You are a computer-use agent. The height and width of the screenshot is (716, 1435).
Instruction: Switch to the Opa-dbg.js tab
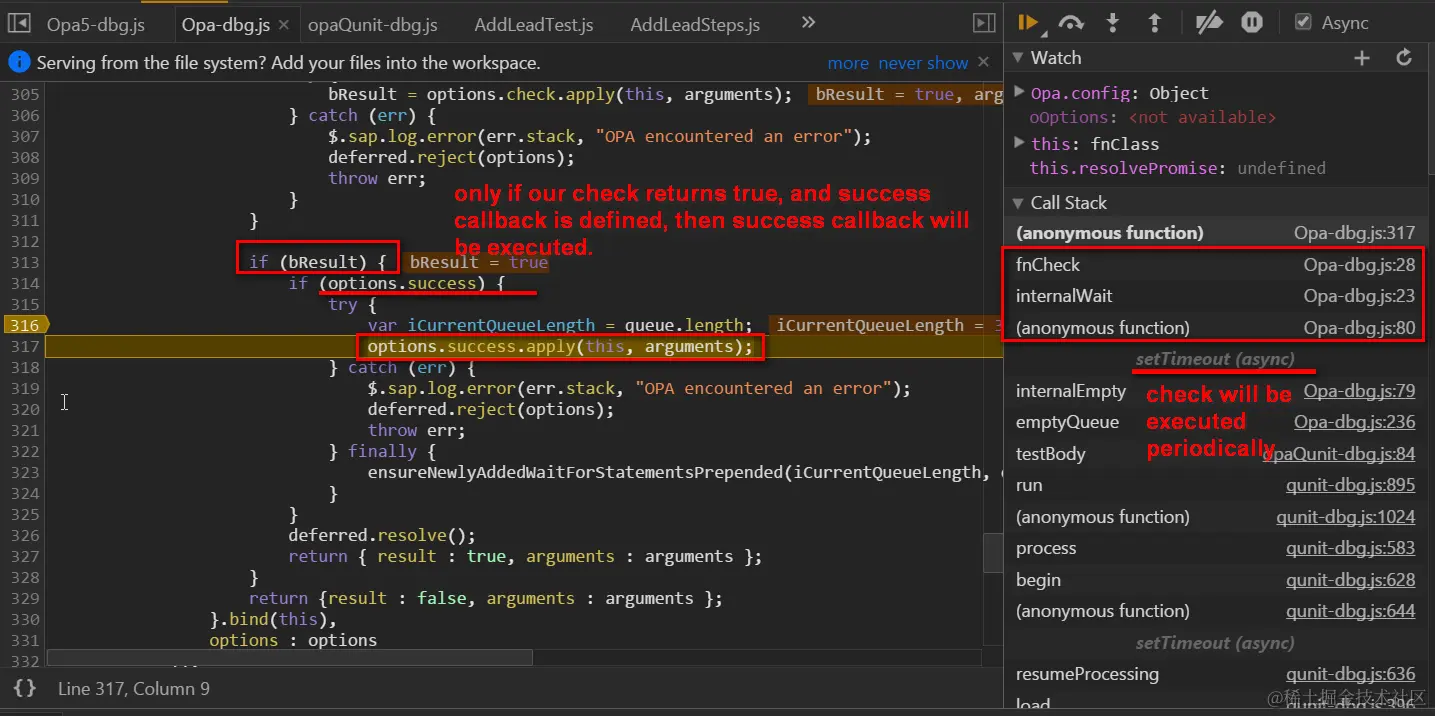click(x=225, y=25)
